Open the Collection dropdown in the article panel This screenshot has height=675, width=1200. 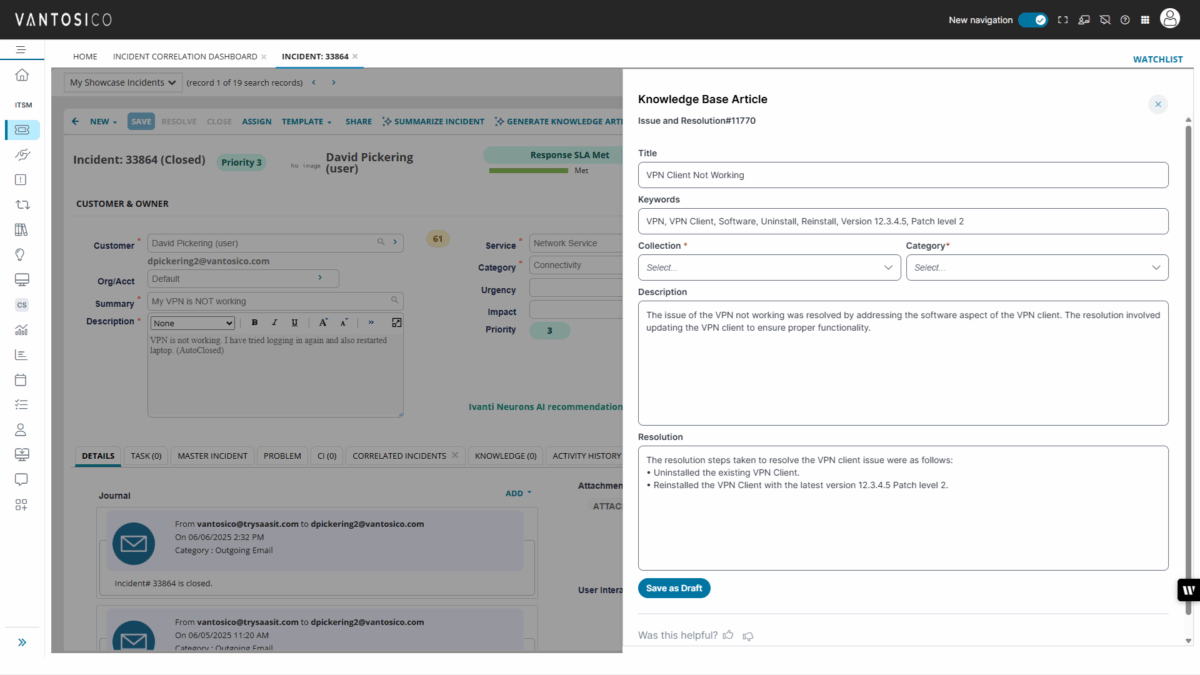(x=768, y=267)
